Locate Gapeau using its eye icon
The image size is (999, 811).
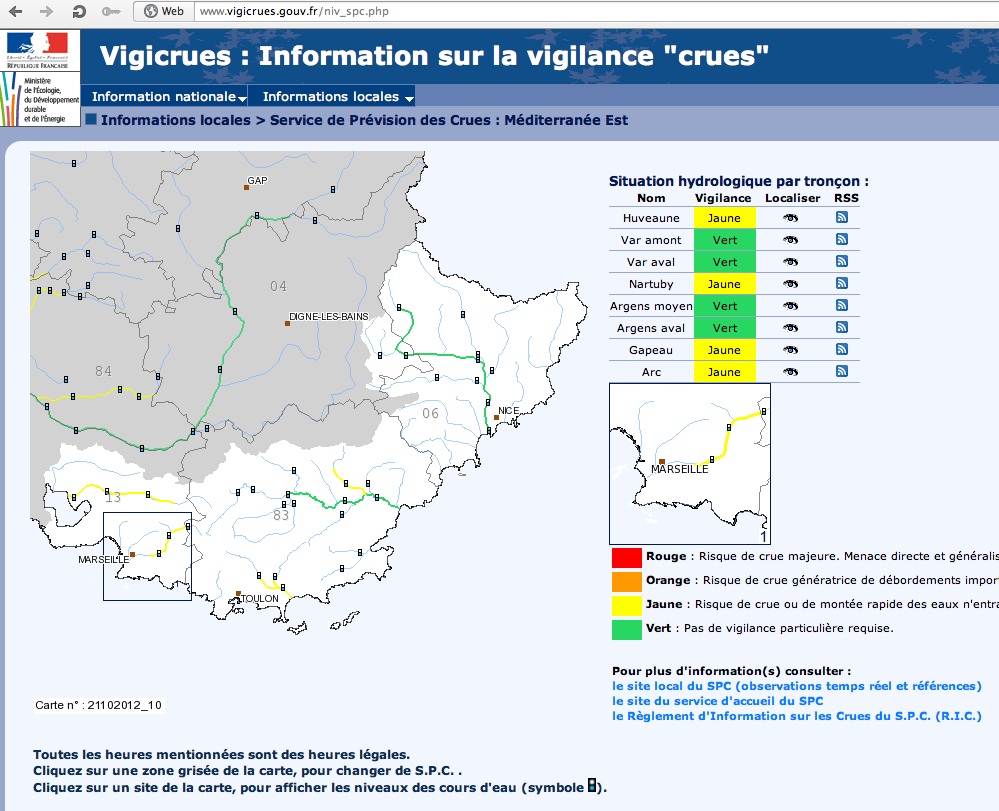[791, 350]
